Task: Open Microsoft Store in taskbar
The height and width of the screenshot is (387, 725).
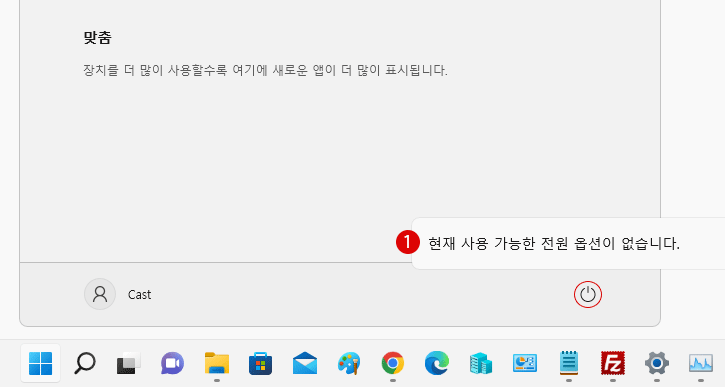Action: click(x=260, y=363)
